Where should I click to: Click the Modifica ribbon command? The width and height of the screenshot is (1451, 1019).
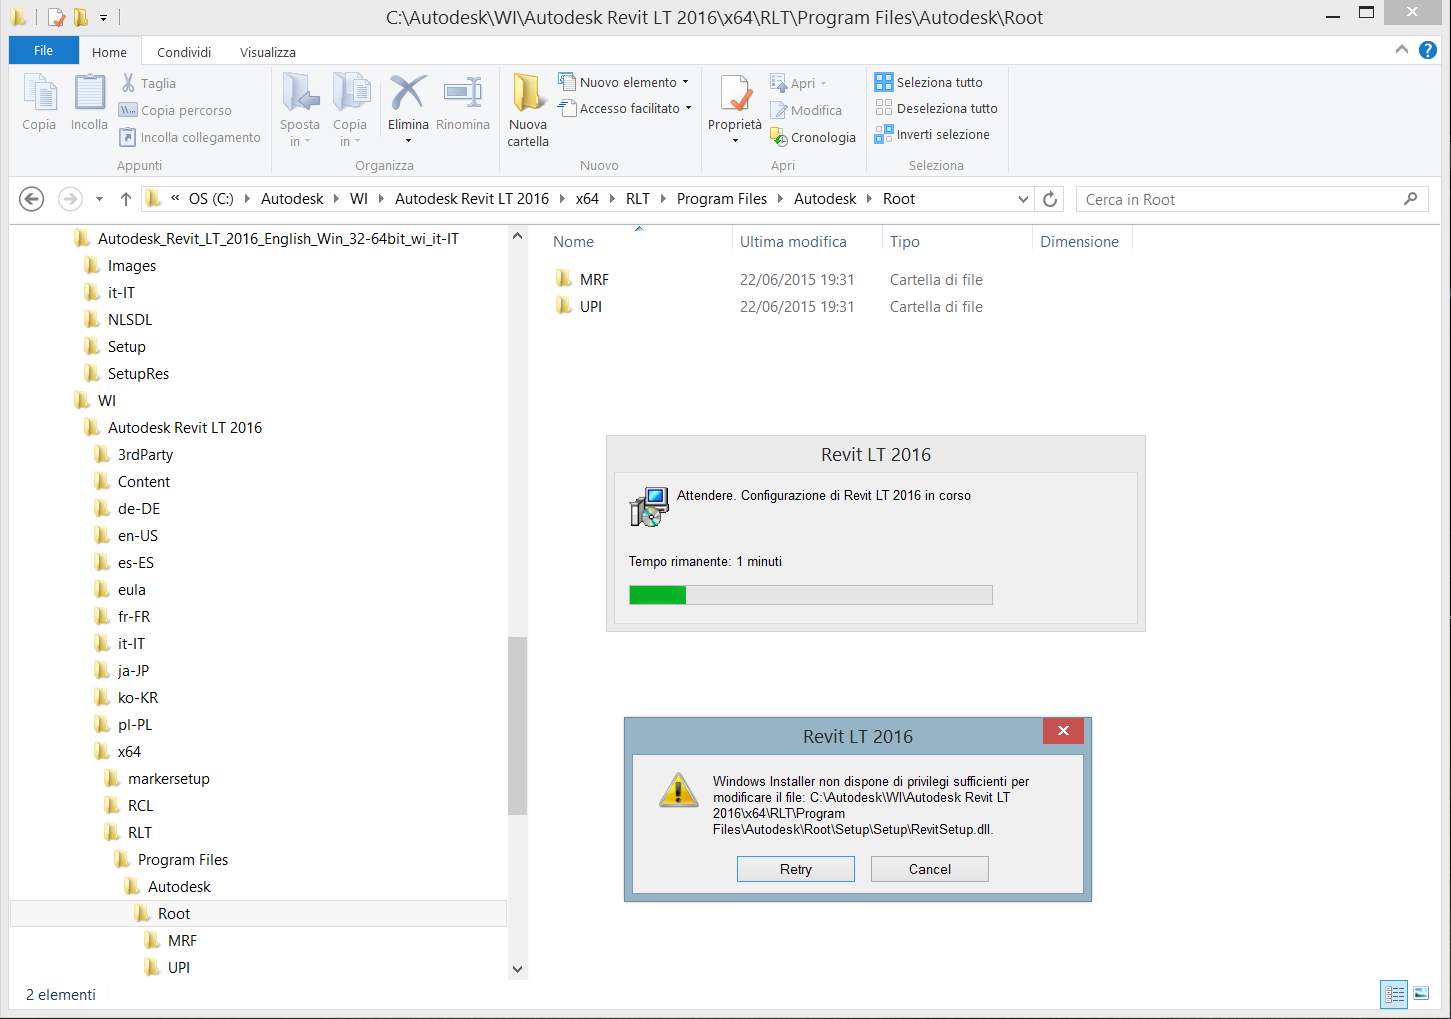806,110
